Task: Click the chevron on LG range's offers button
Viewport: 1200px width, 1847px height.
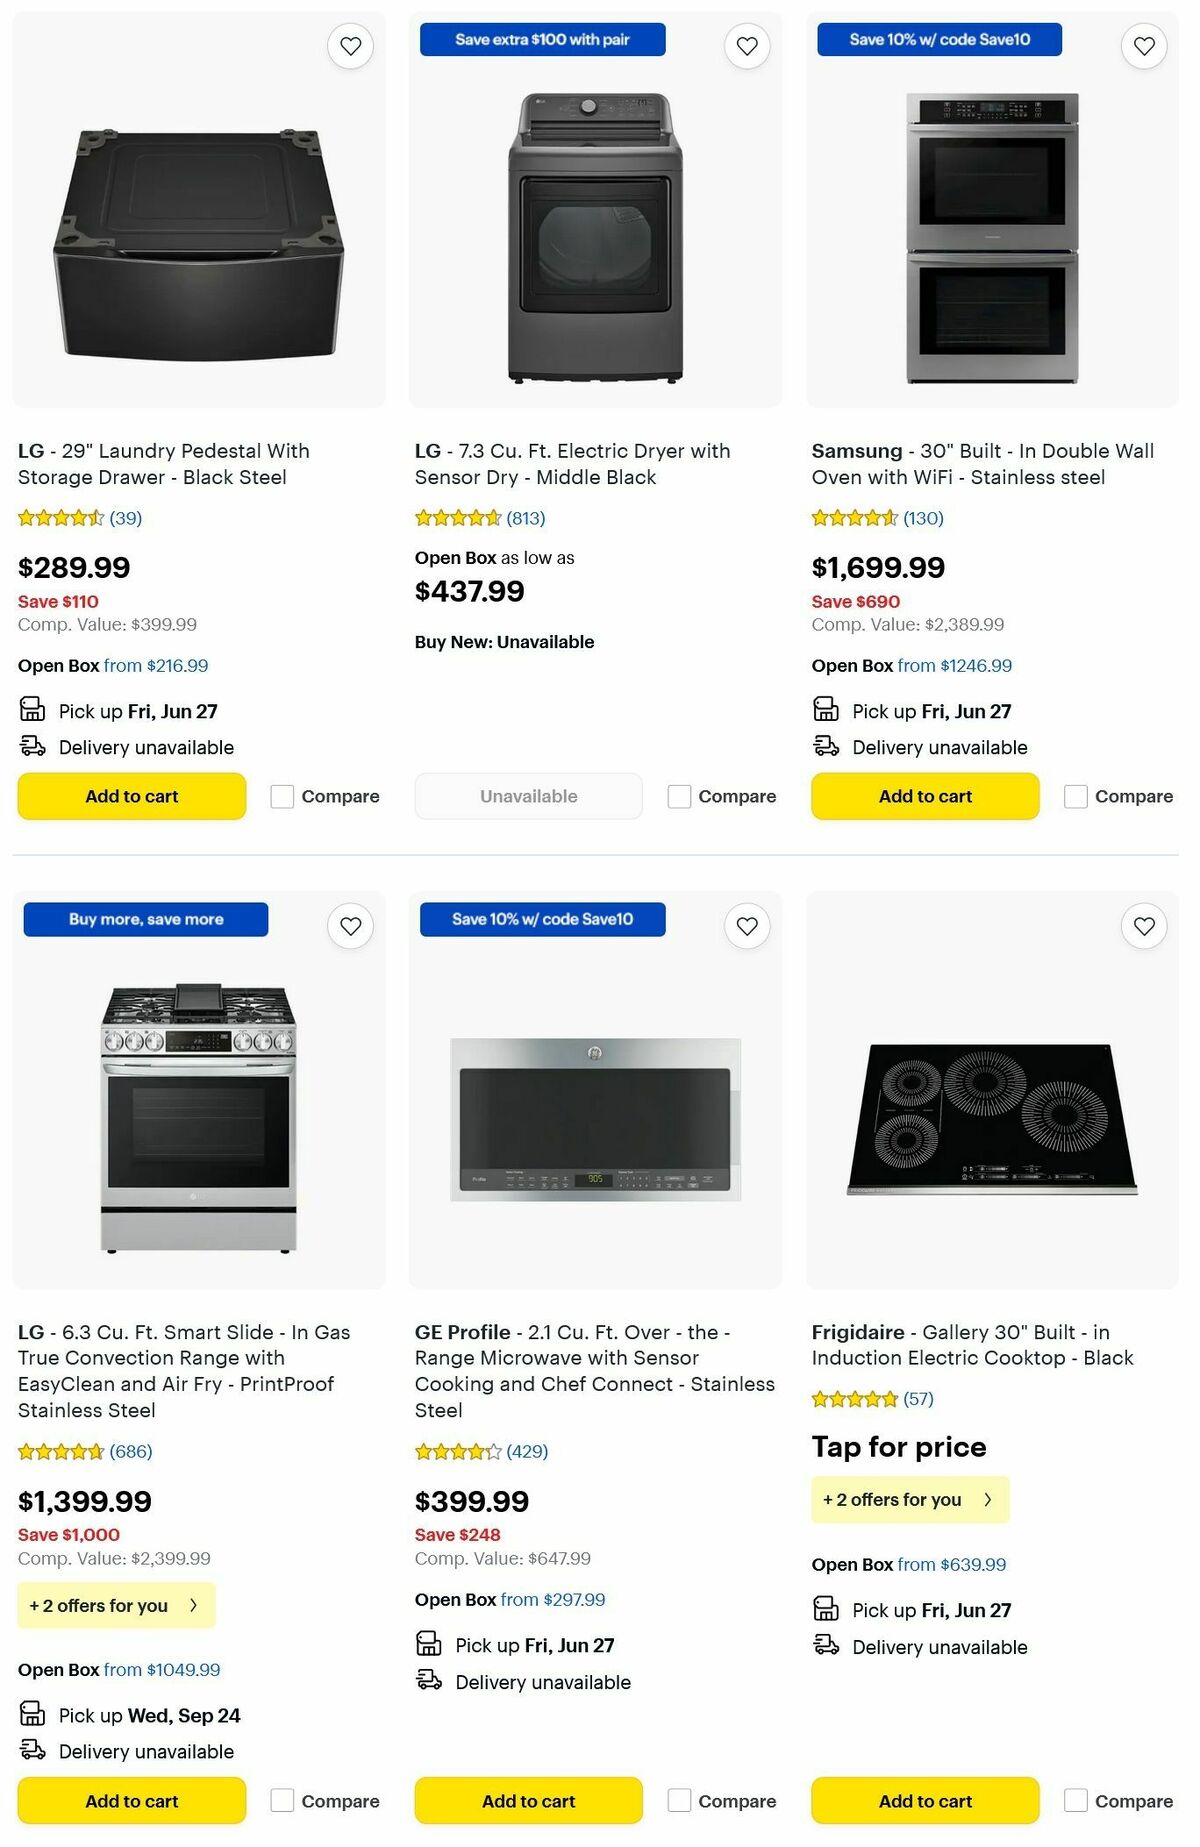Action: click(x=194, y=1604)
